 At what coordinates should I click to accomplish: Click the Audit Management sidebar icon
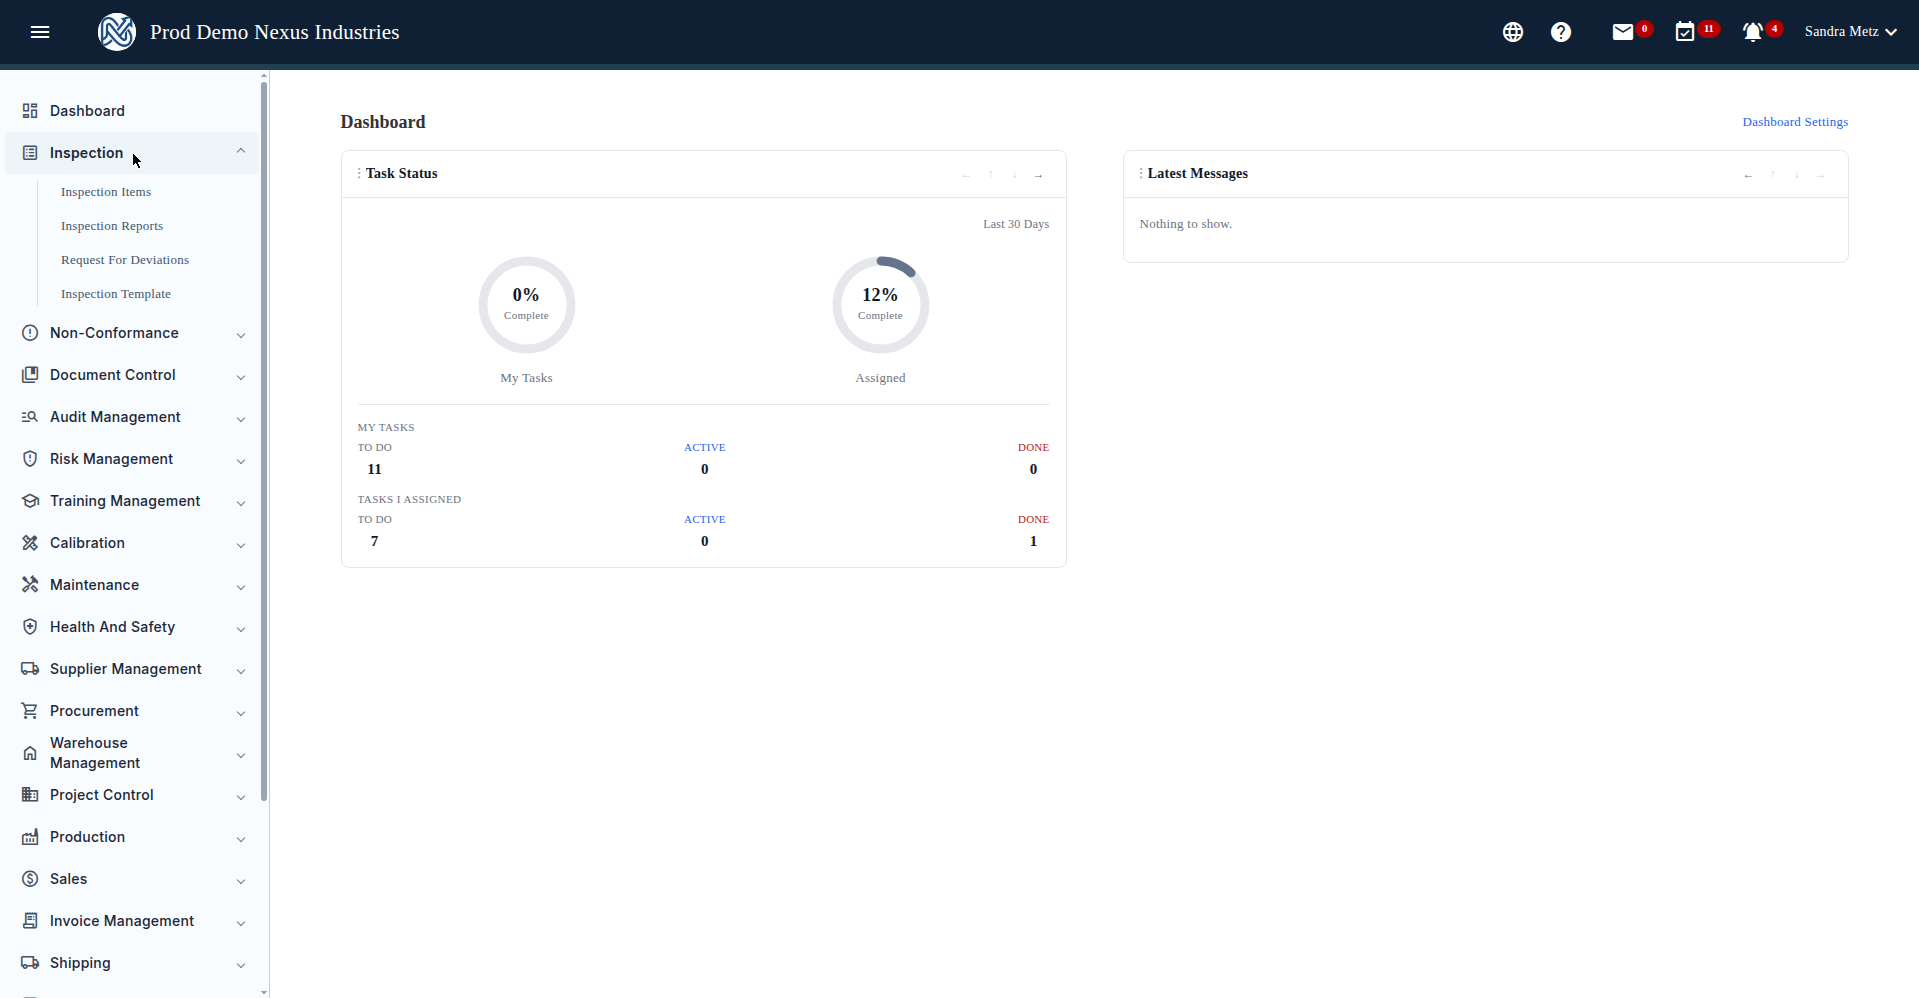point(30,417)
